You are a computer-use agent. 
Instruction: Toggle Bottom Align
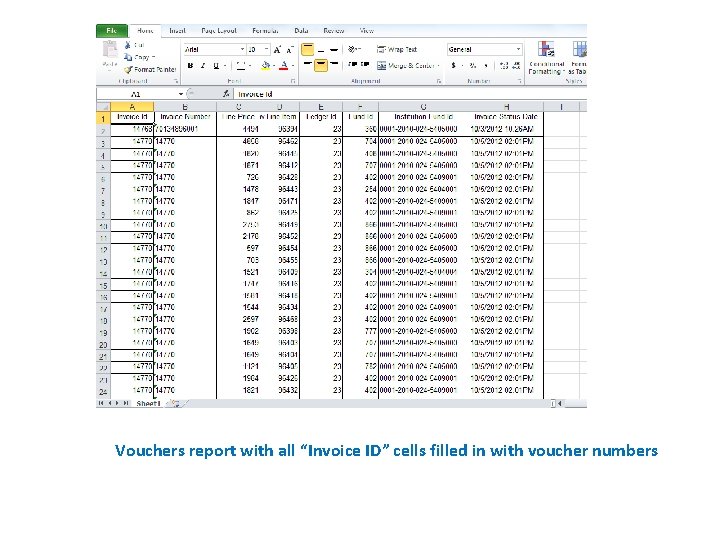334,49
